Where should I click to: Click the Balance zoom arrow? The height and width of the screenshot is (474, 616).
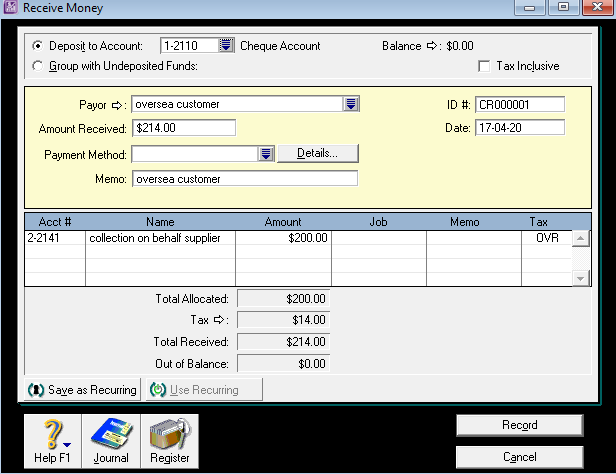coord(431,46)
